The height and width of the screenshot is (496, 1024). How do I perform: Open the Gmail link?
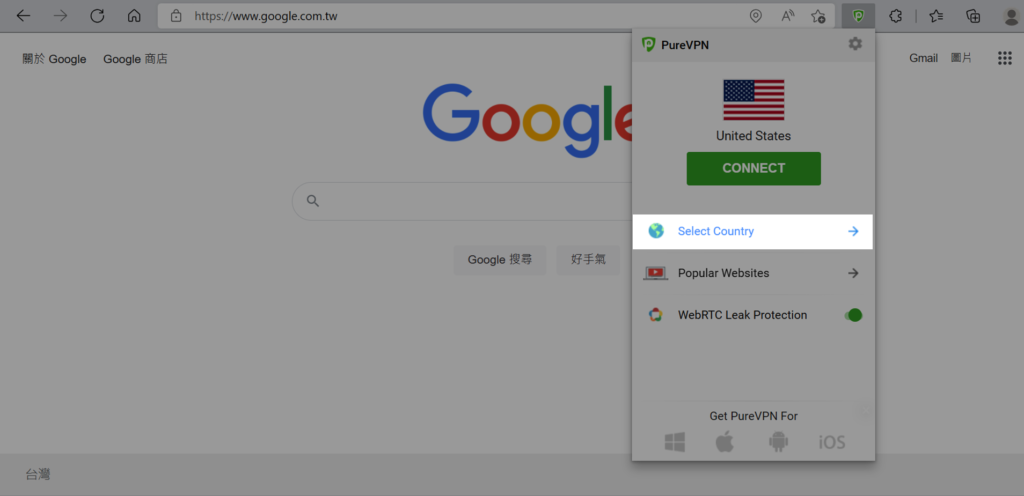tap(923, 58)
